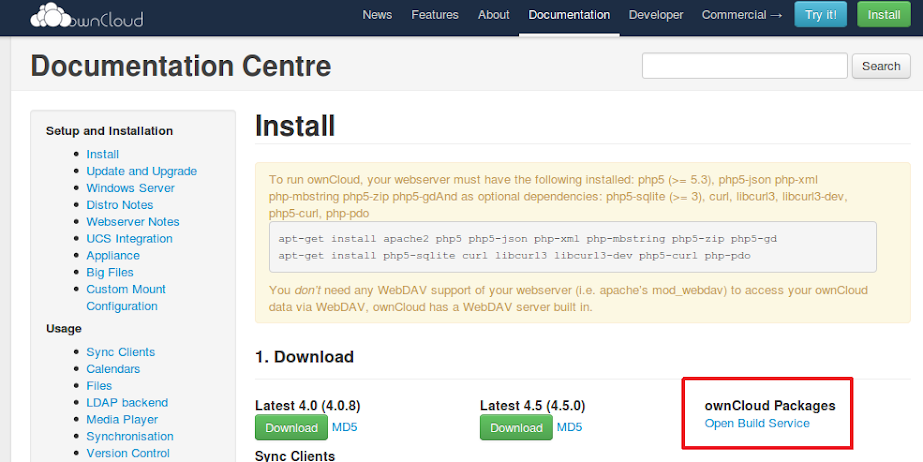Open the Commercial link
The height and width of the screenshot is (462, 923).
742,15
